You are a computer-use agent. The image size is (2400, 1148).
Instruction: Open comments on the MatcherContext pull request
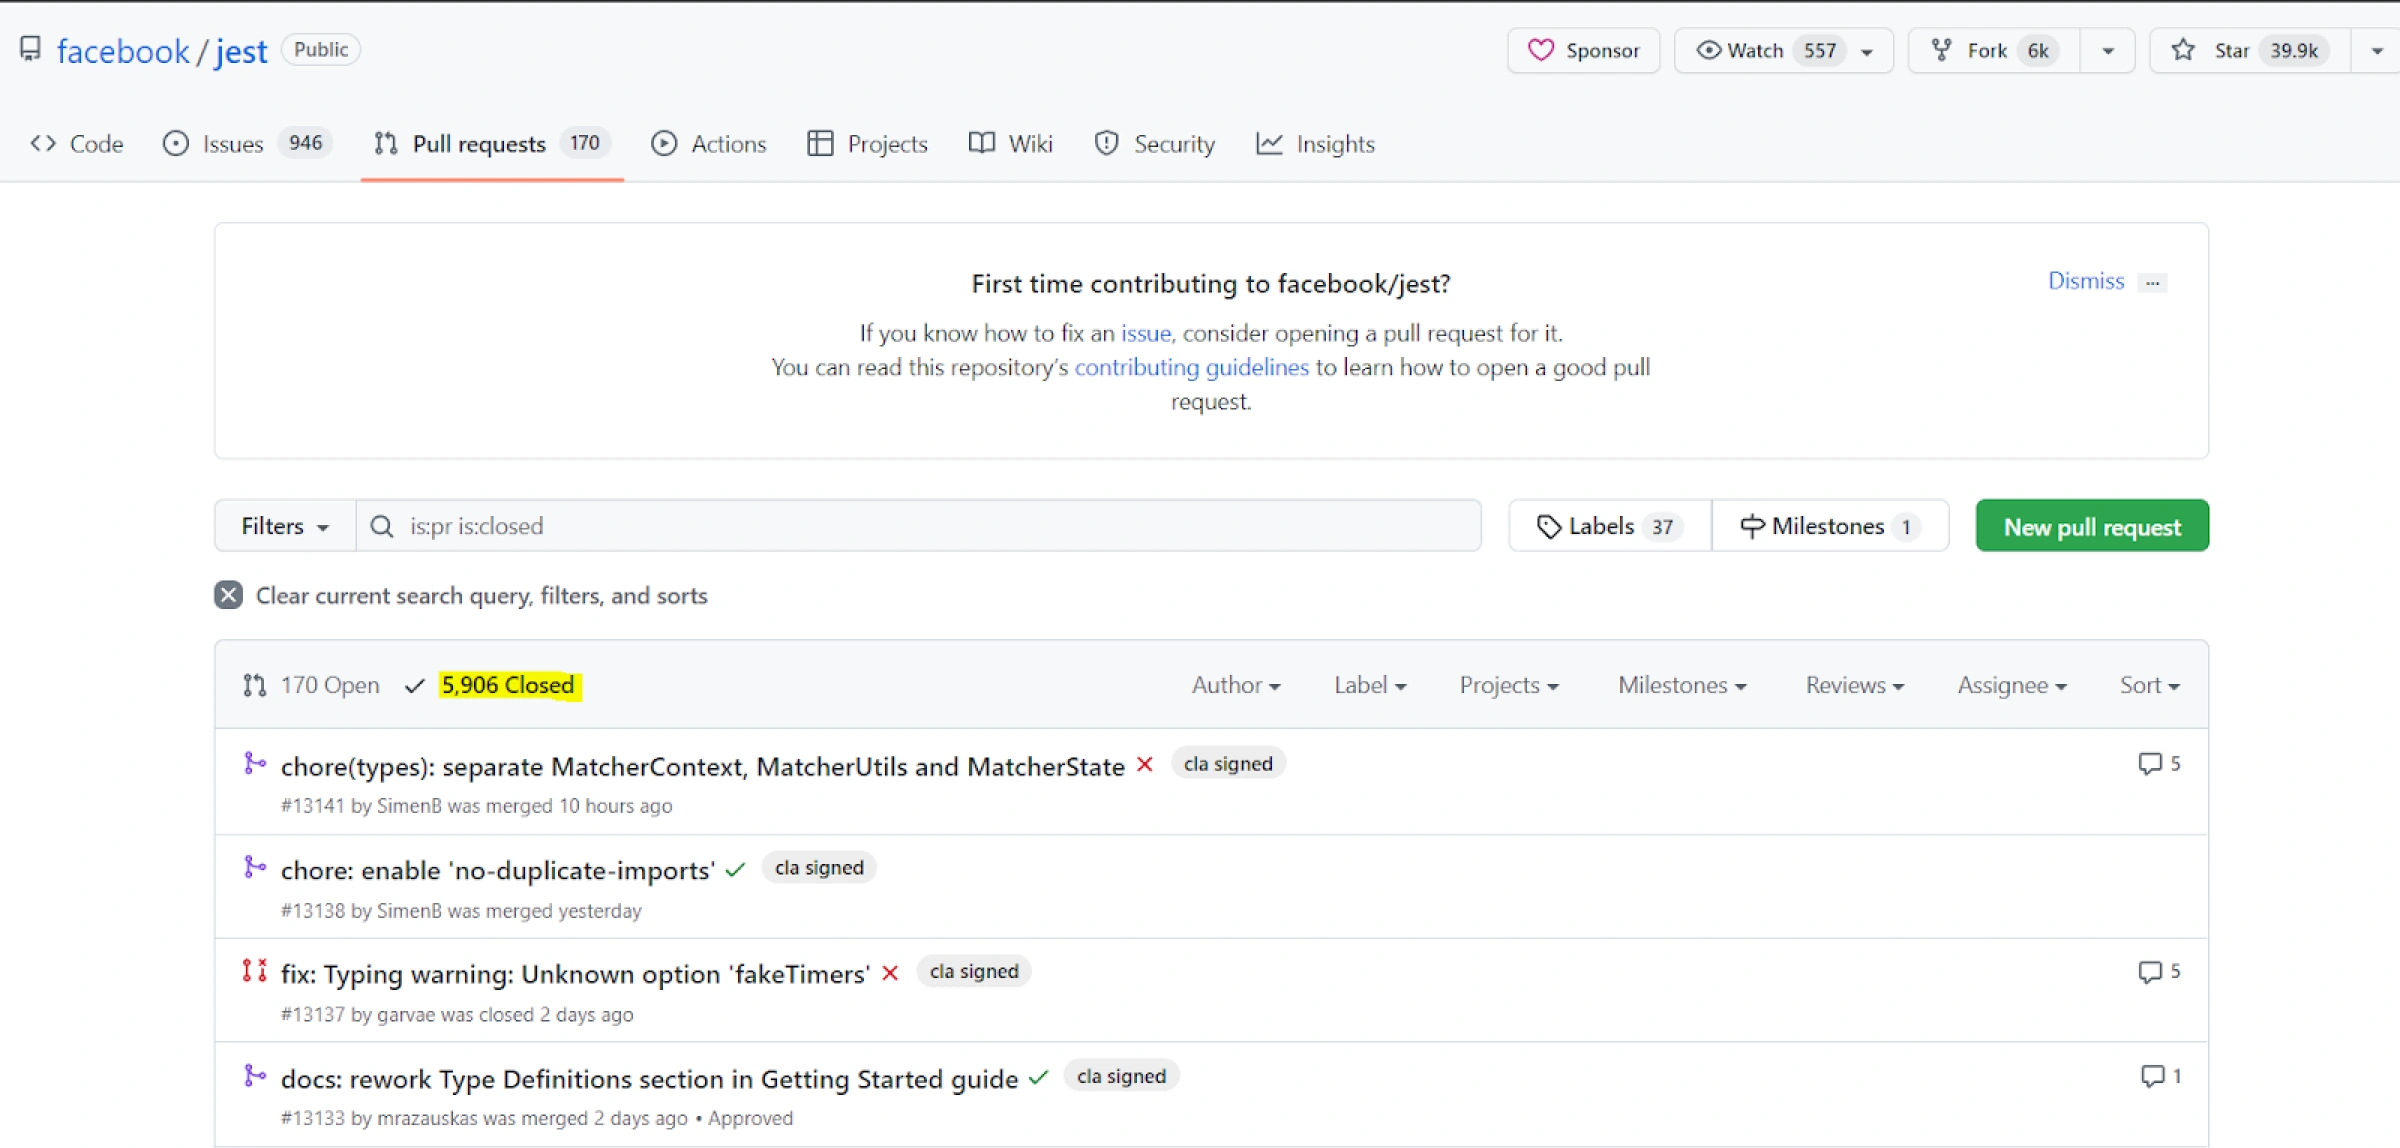coord(2158,764)
